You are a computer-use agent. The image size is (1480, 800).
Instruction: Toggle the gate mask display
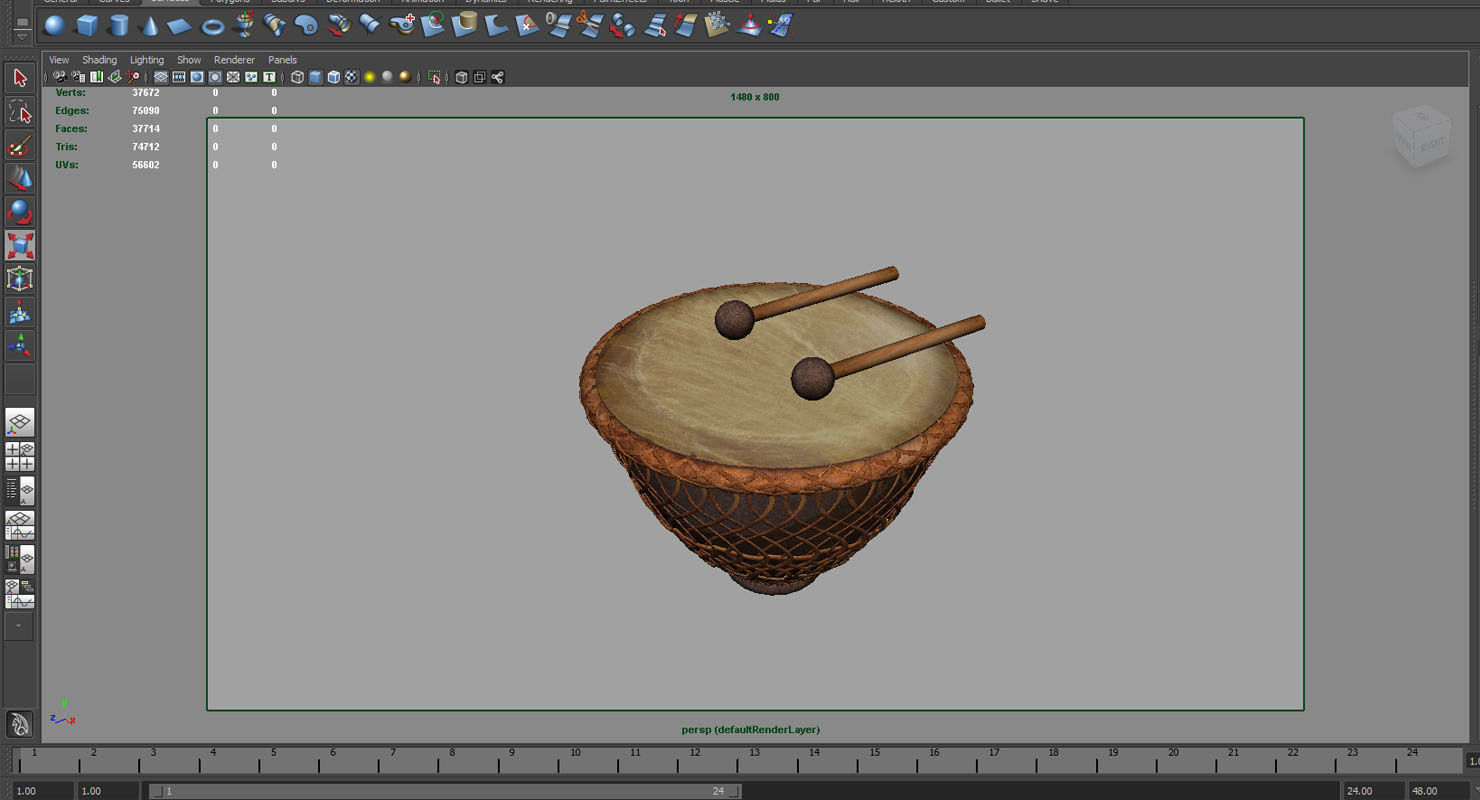coord(215,77)
